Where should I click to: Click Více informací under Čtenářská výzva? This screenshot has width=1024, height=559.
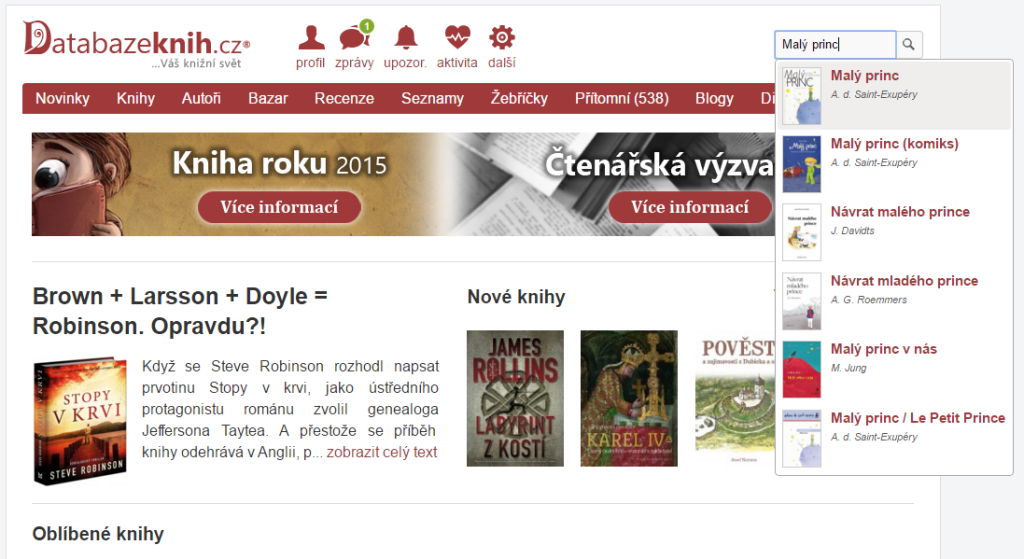690,207
